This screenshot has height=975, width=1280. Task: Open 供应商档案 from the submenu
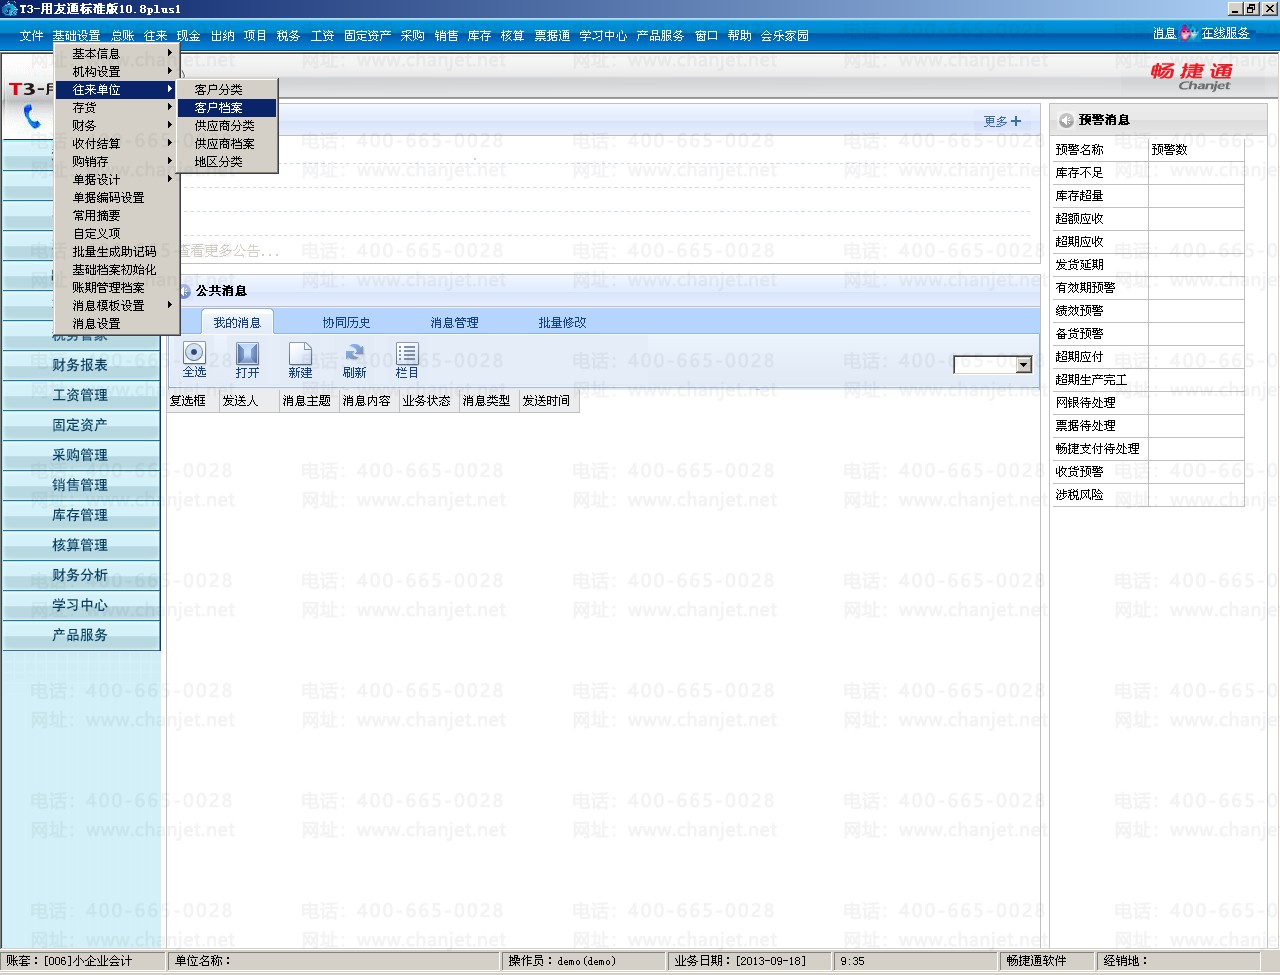pyautogui.click(x=227, y=144)
